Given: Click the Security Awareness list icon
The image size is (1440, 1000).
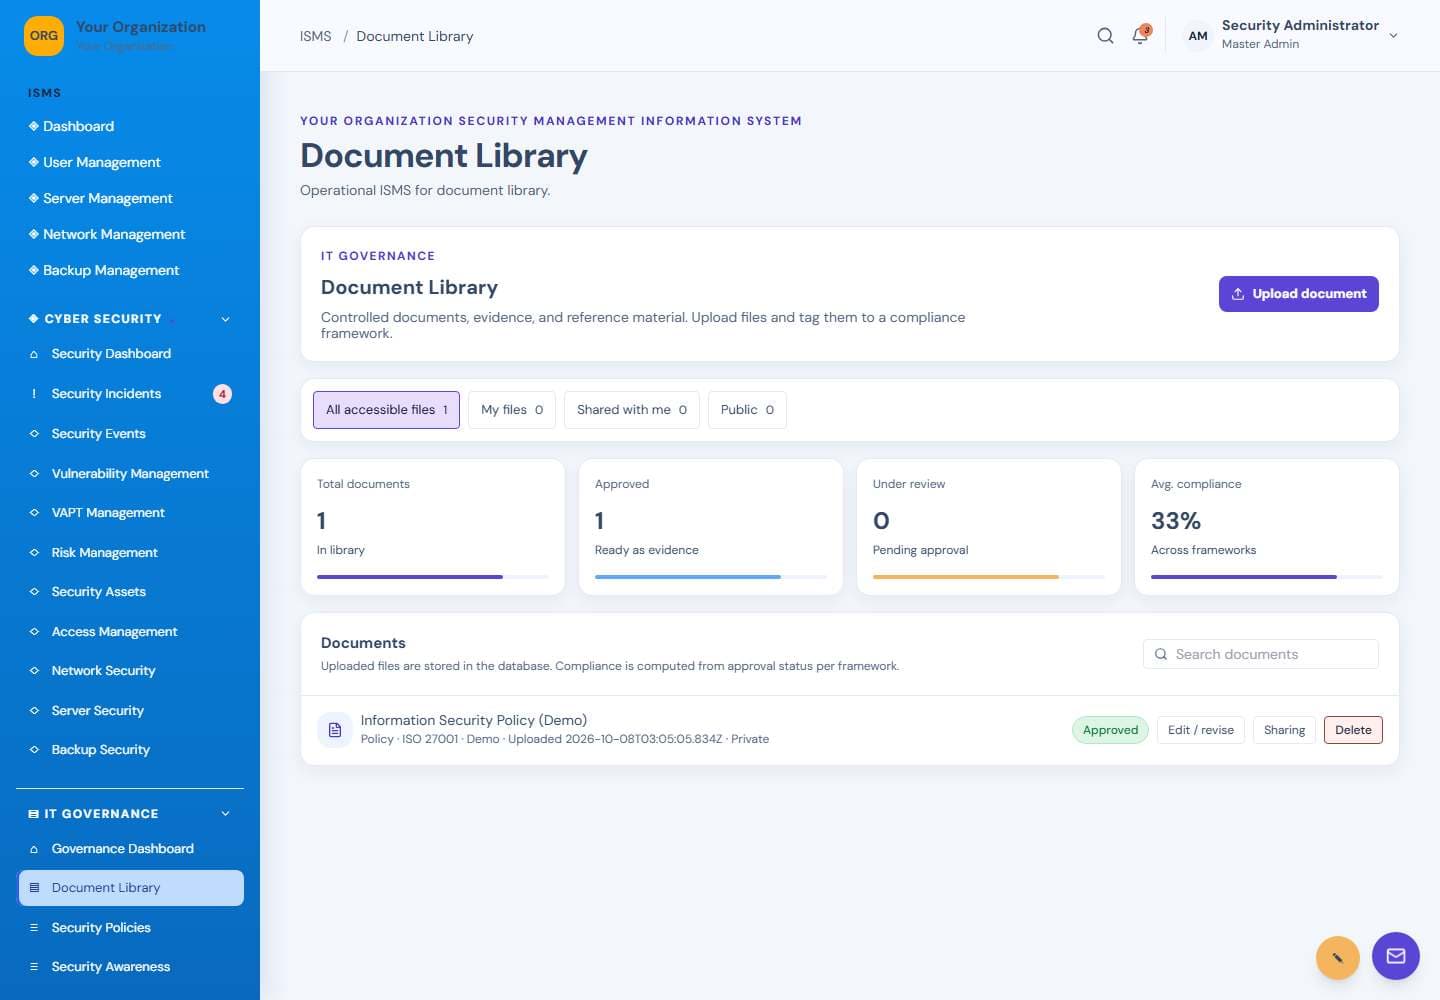Looking at the screenshot, I should tap(34, 967).
